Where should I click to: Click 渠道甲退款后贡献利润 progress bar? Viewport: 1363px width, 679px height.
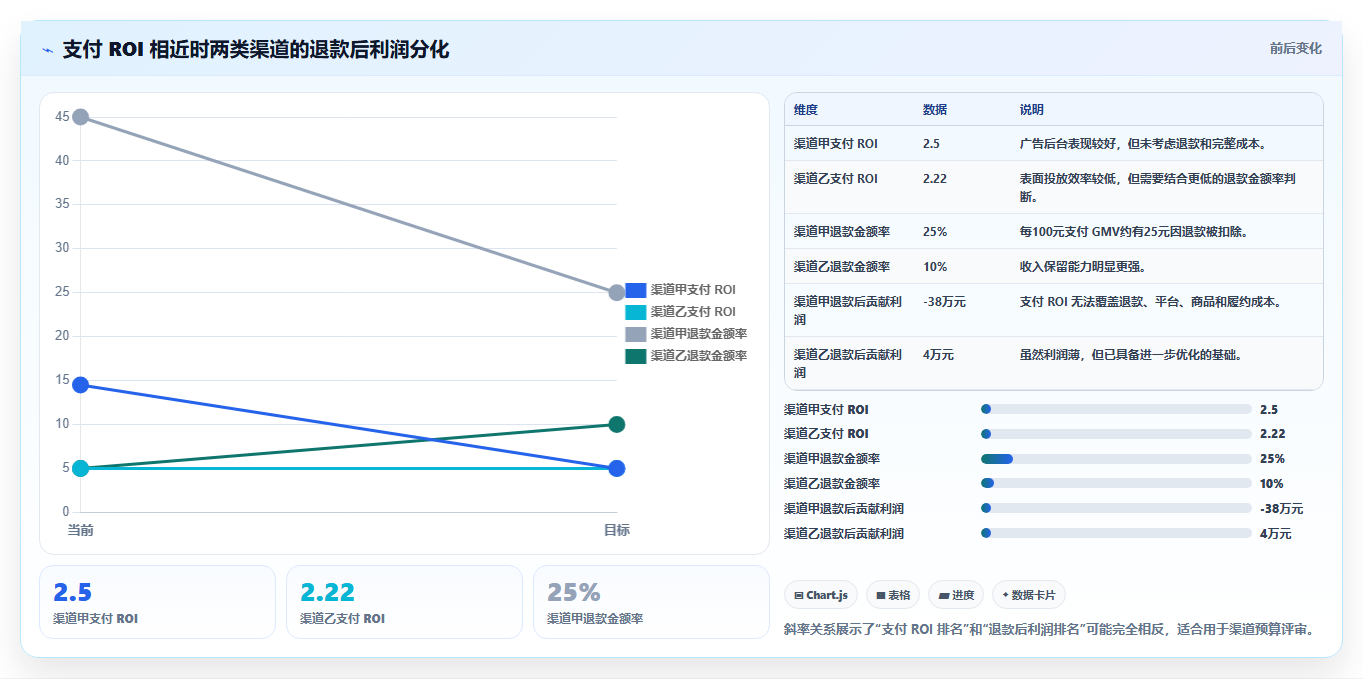coord(1116,508)
